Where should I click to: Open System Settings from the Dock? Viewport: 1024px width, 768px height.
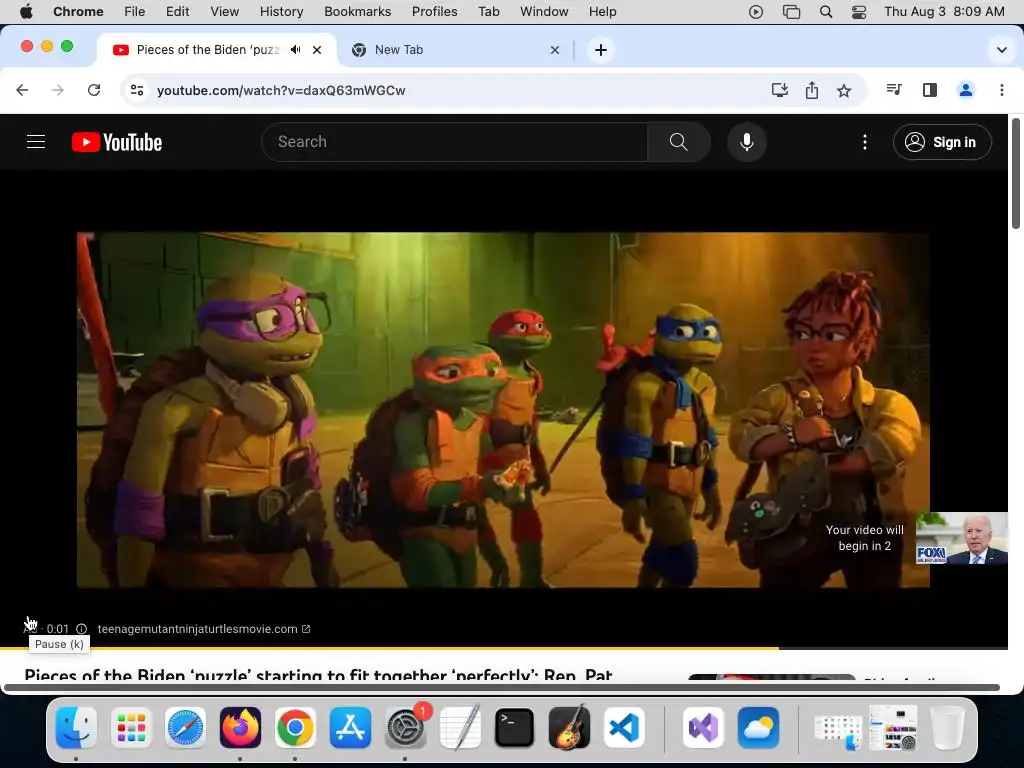click(406, 727)
